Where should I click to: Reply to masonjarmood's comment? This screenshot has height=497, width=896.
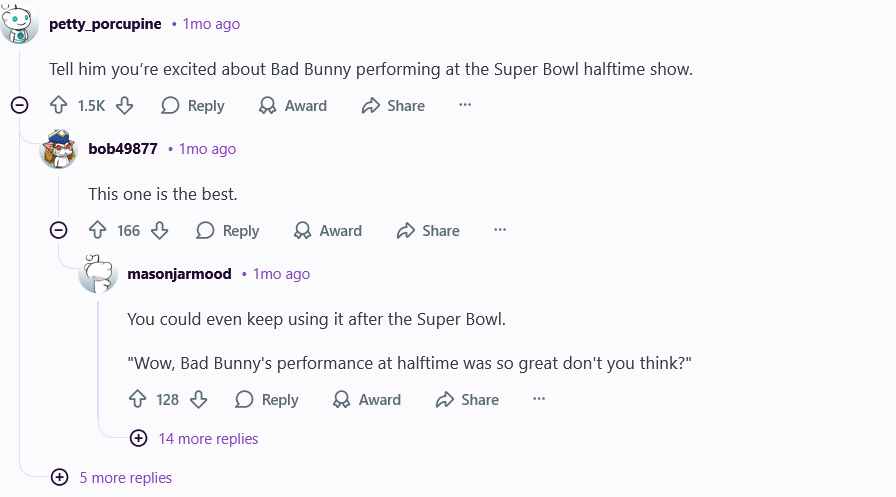coord(267,399)
